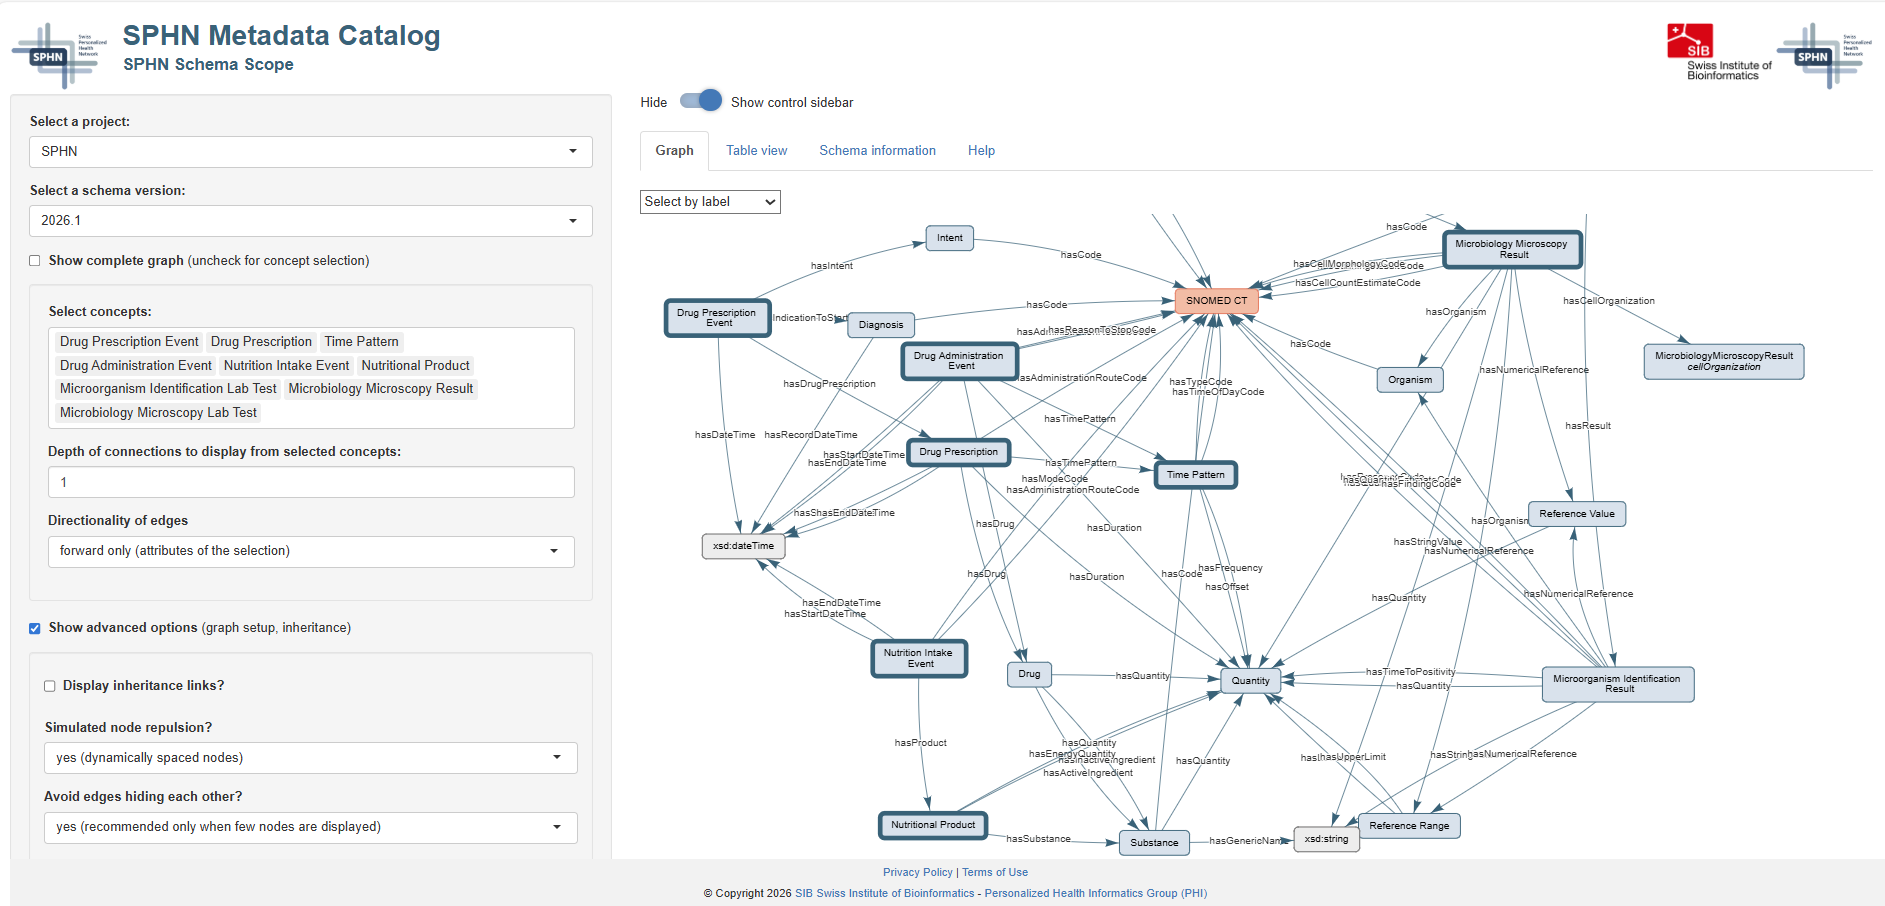Open the Select a project dropdown
Screen dimensions: 1885x906
310,152
